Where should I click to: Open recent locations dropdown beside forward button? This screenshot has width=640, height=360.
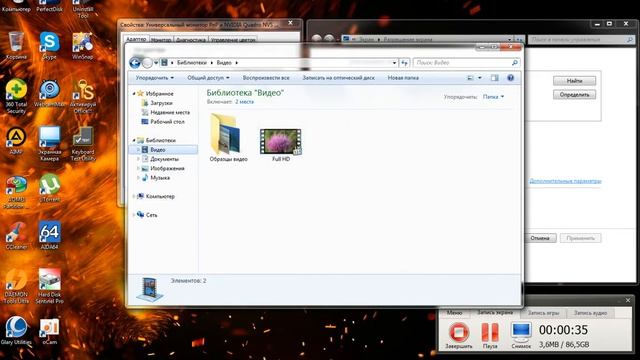click(156, 62)
